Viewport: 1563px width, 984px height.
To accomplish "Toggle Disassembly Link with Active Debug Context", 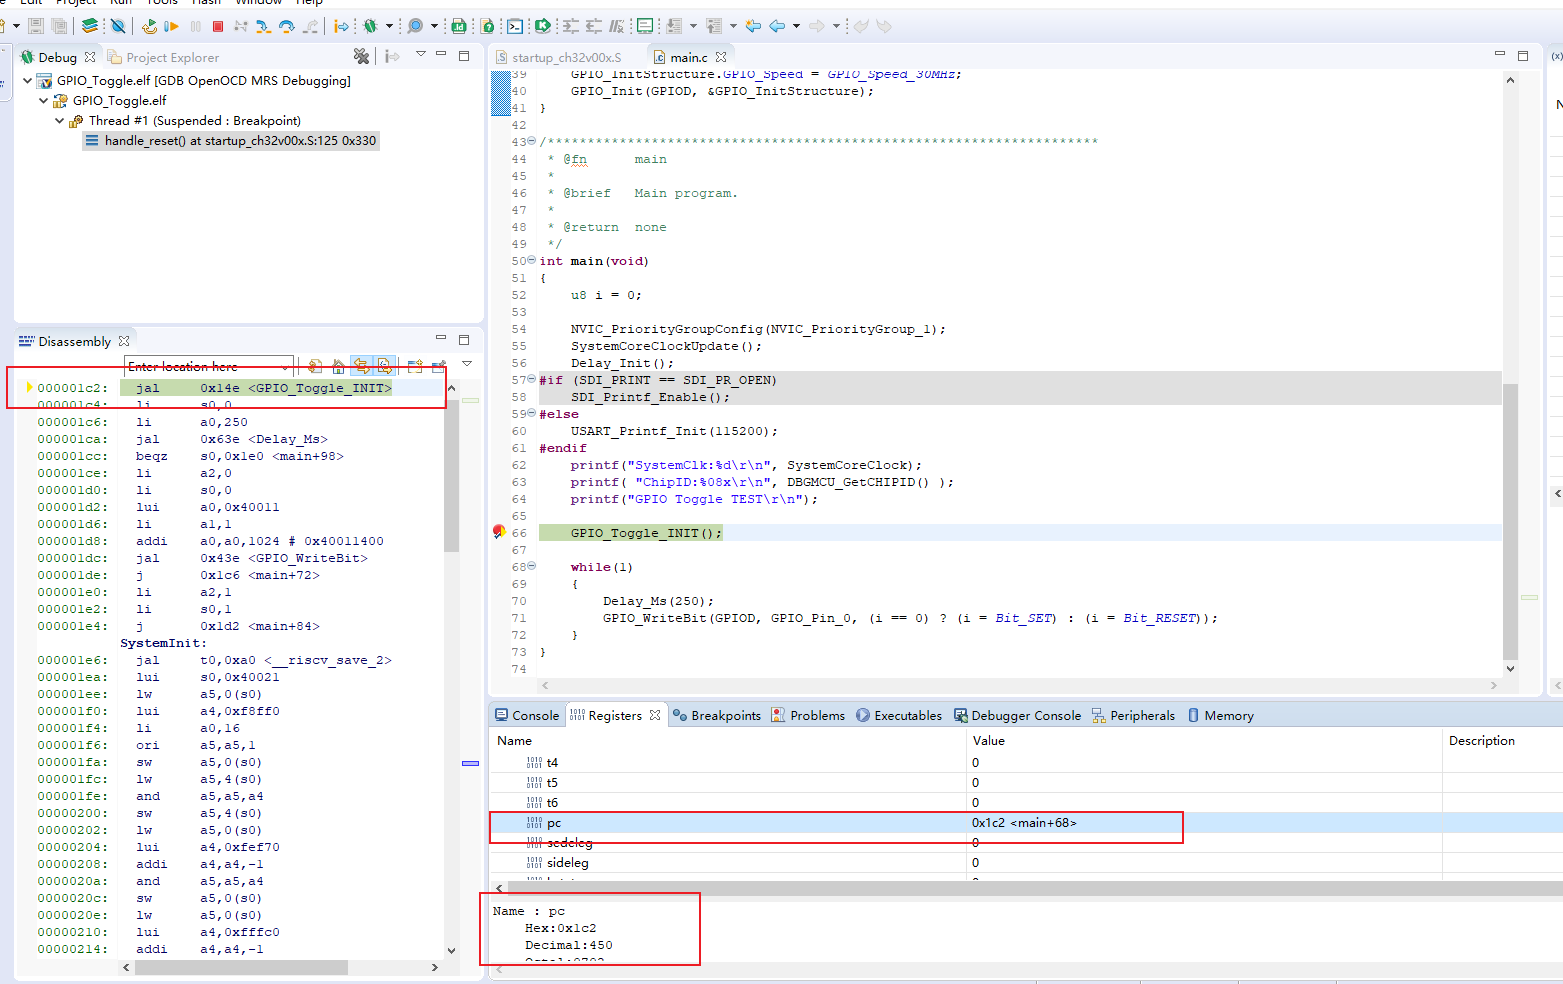I will click(361, 366).
